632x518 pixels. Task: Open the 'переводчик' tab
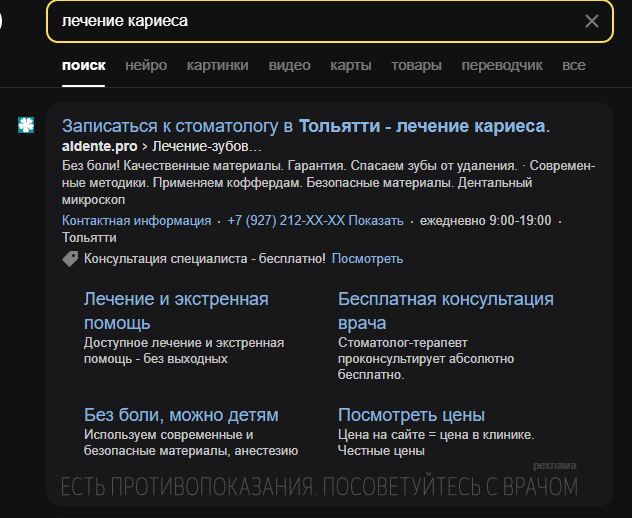(x=502, y=65)
